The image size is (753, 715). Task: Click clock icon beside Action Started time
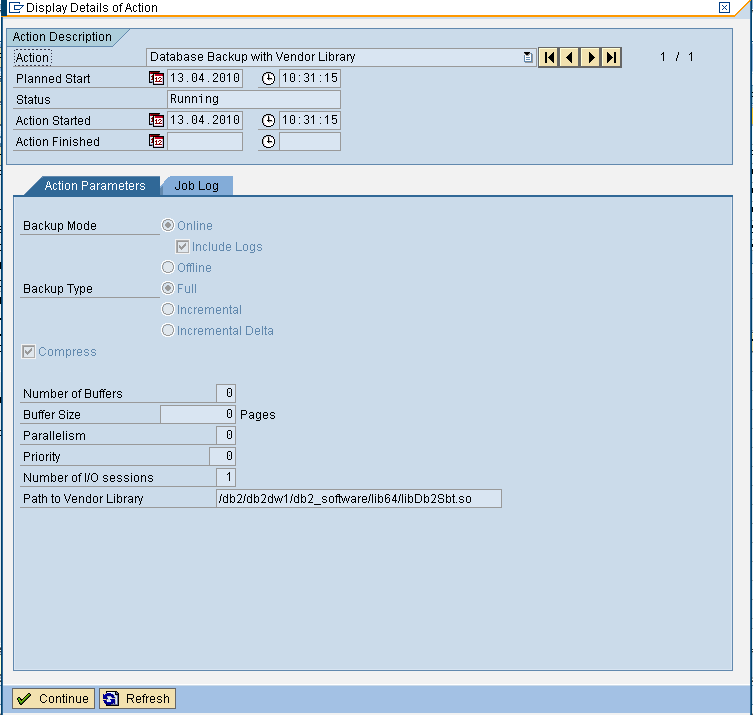click(268, 120)
